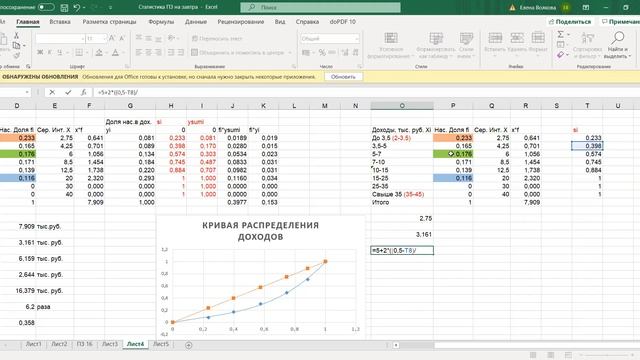The image size is (640, 360).
Task: Click the Font Color A icon
Action: (x=116, y=52)
